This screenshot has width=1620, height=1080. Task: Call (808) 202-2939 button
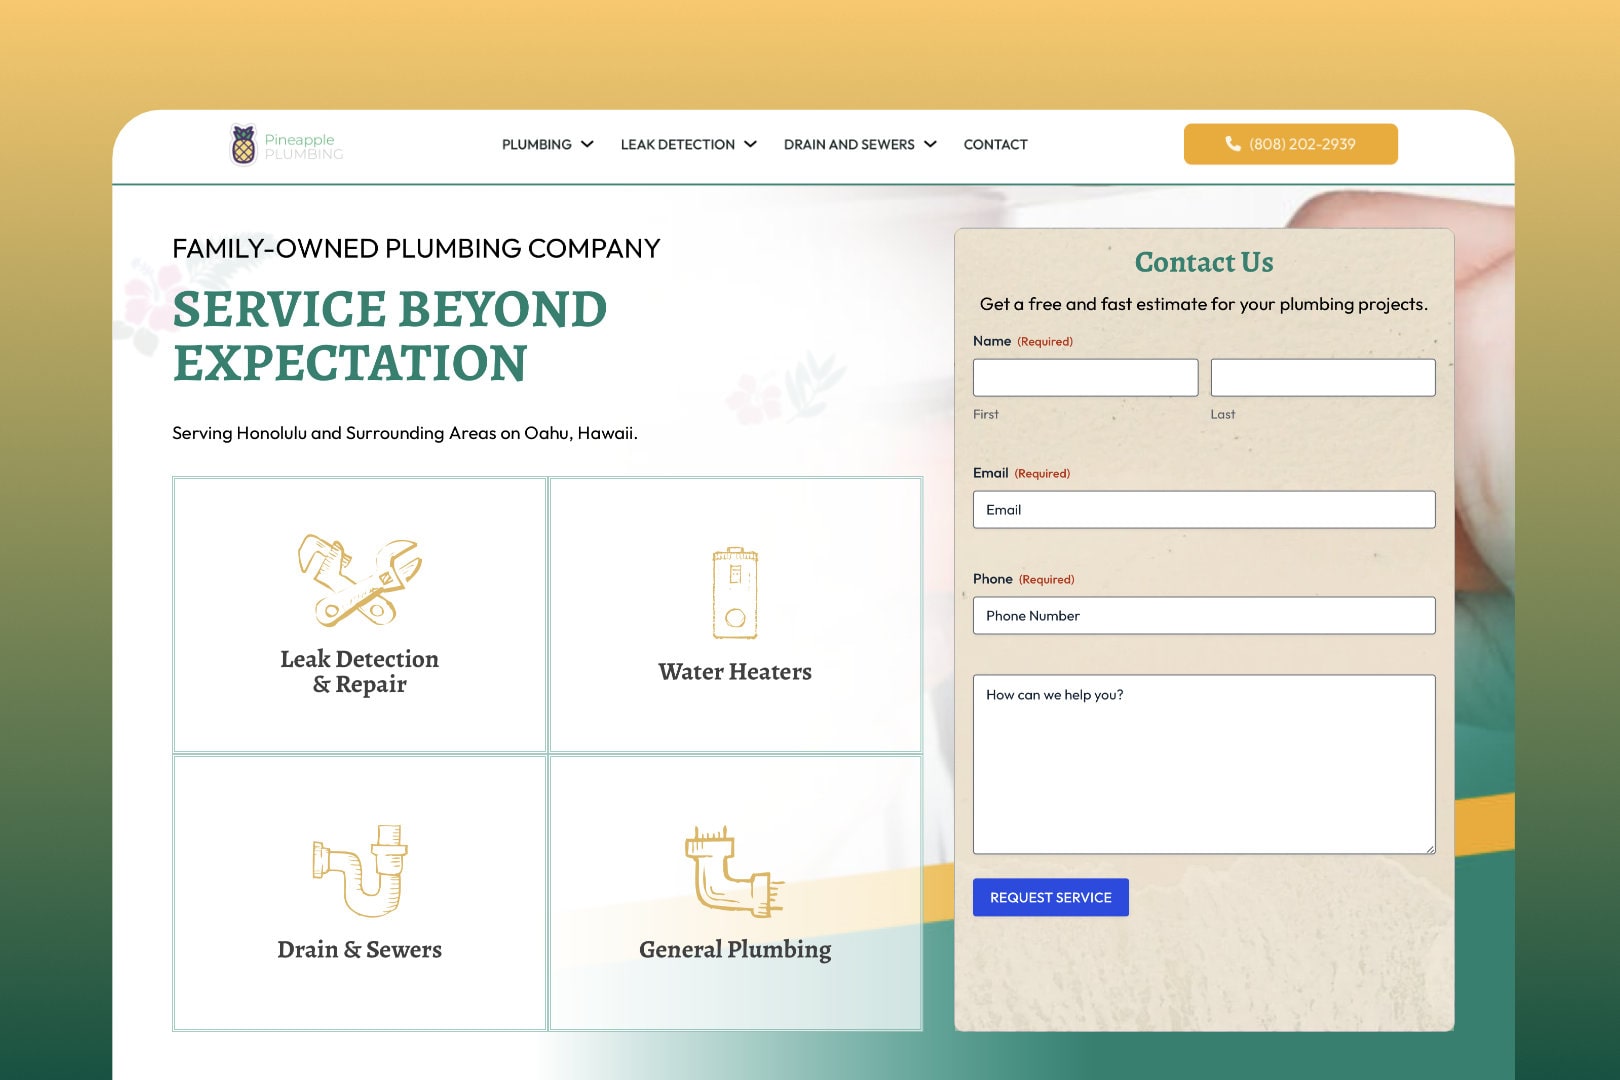click(1291, 144)
